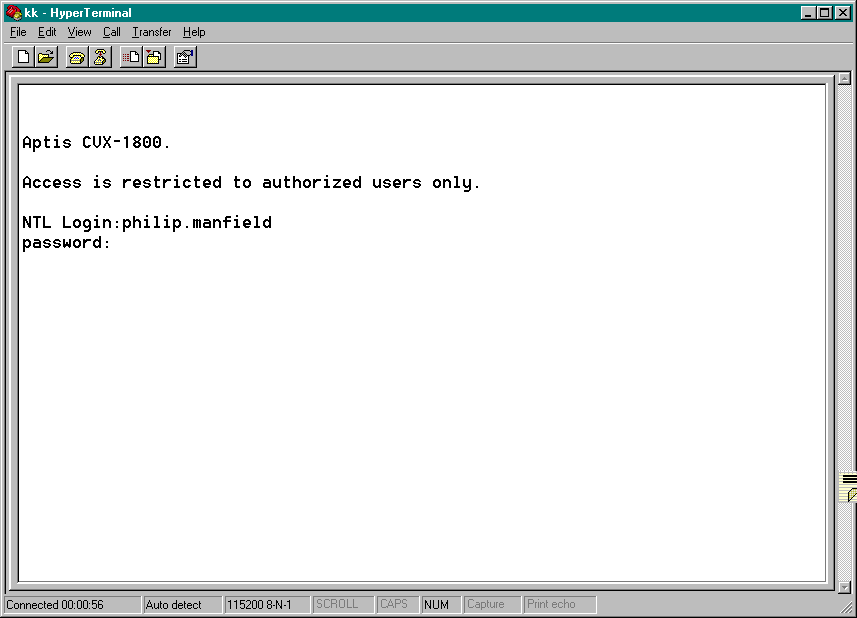The image size is (857, 618).
Task: Click the Open file folder icon
Action: pos(46,57)
